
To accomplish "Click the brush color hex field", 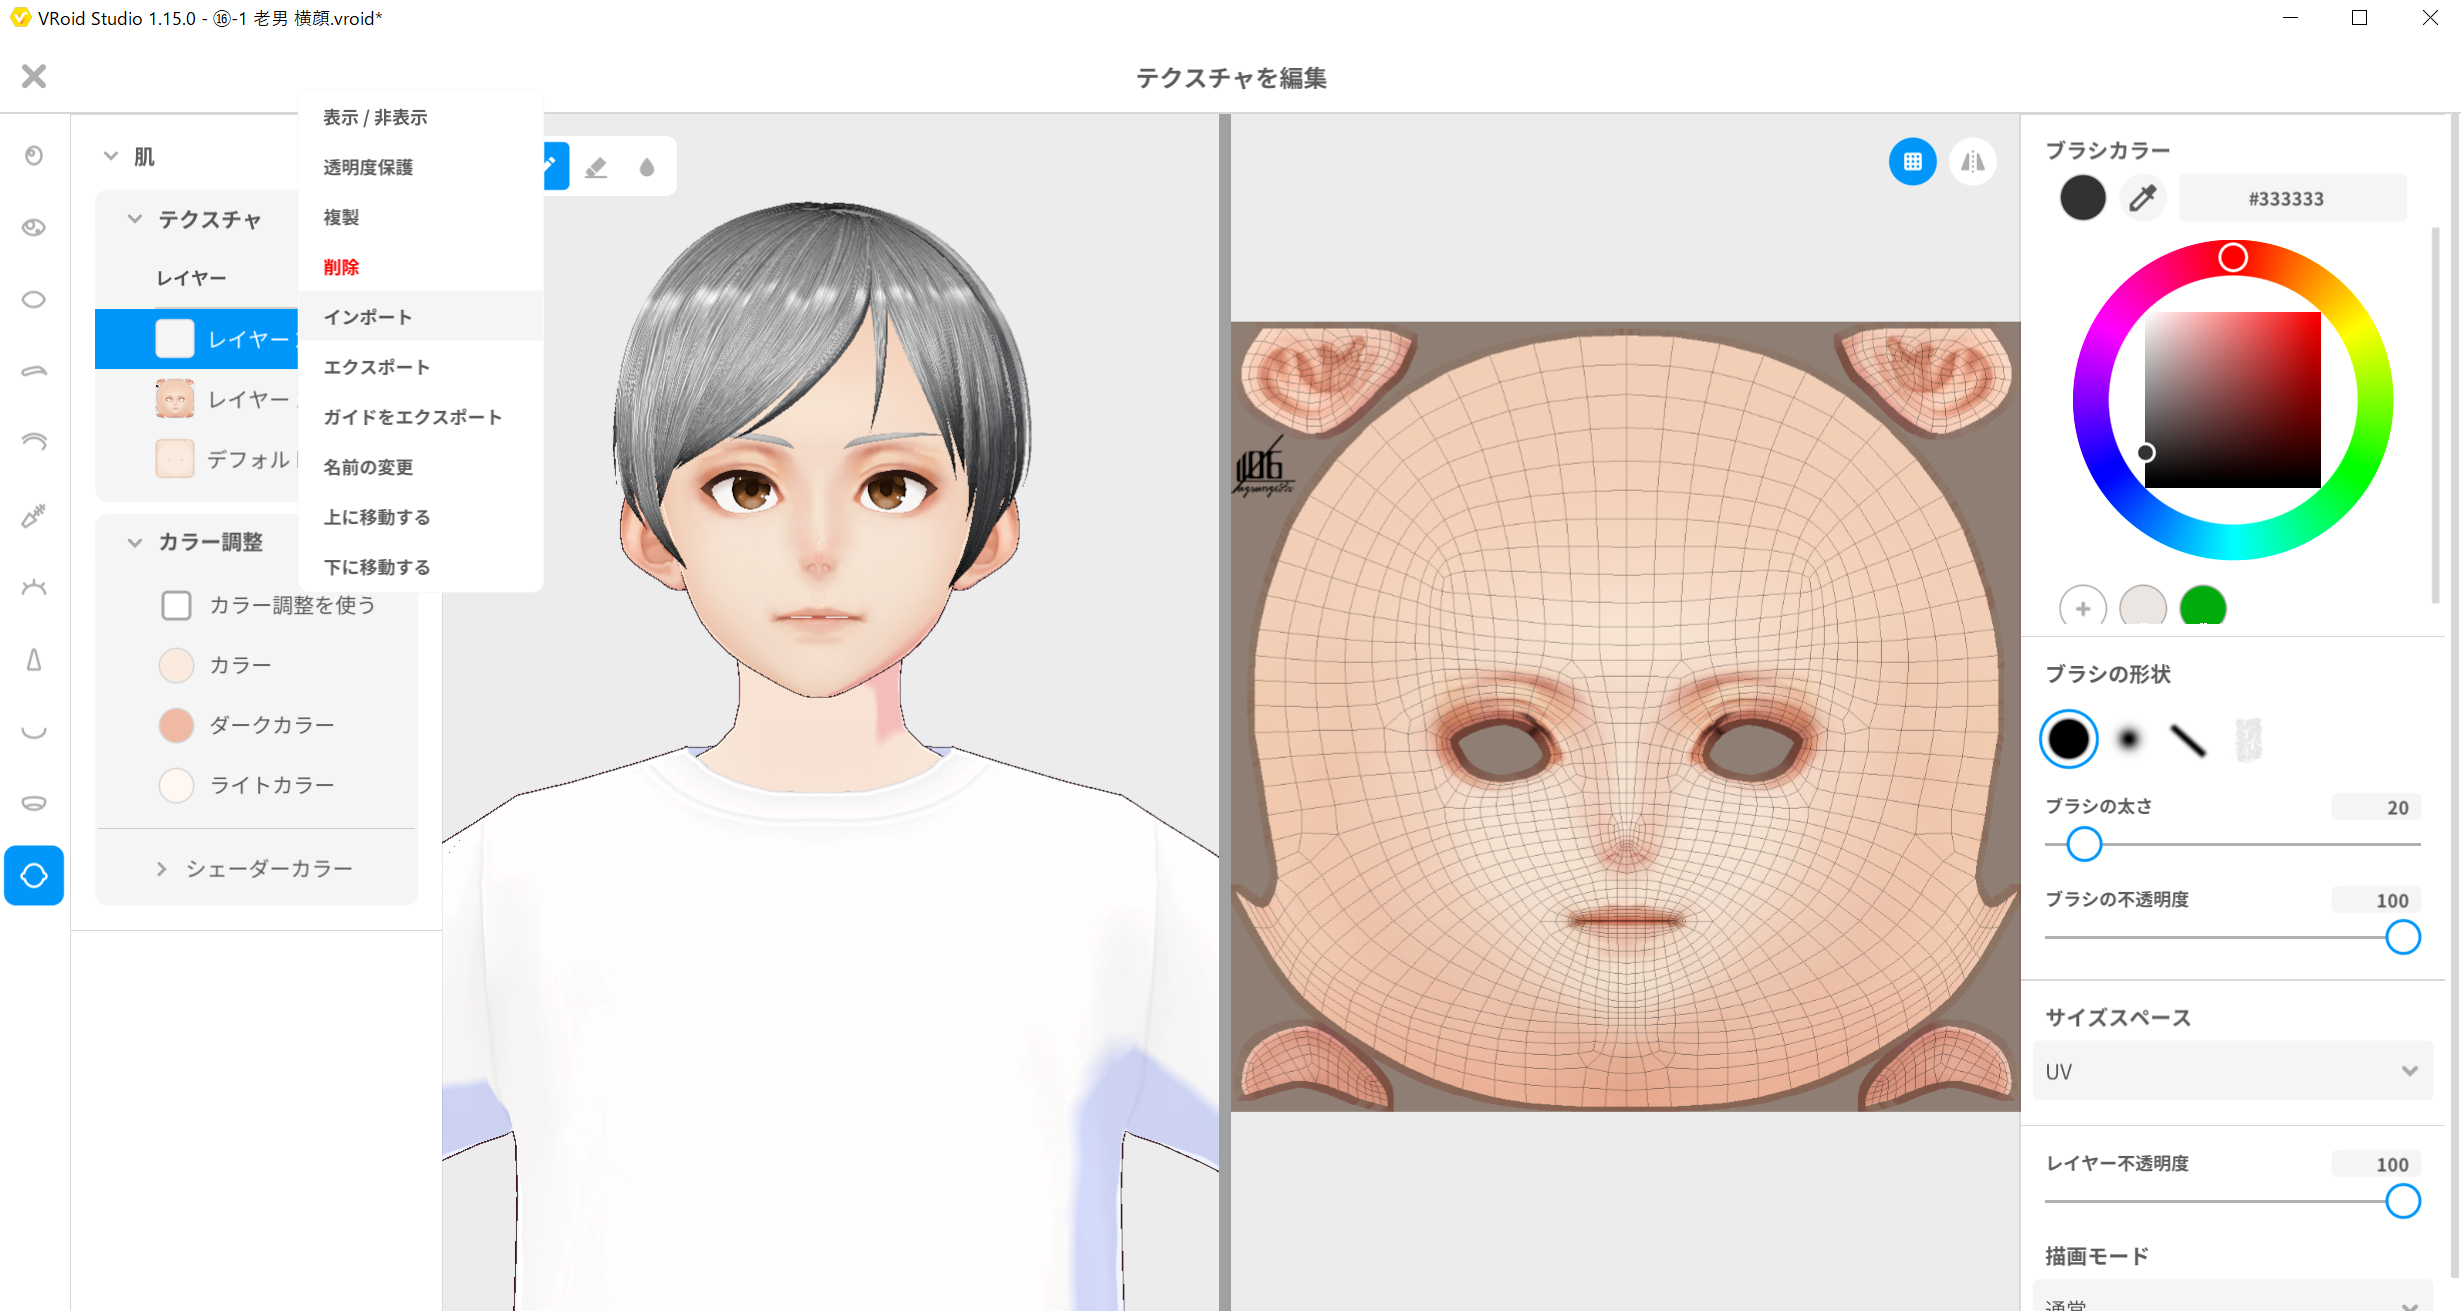I will click(x=2291, y=198).
